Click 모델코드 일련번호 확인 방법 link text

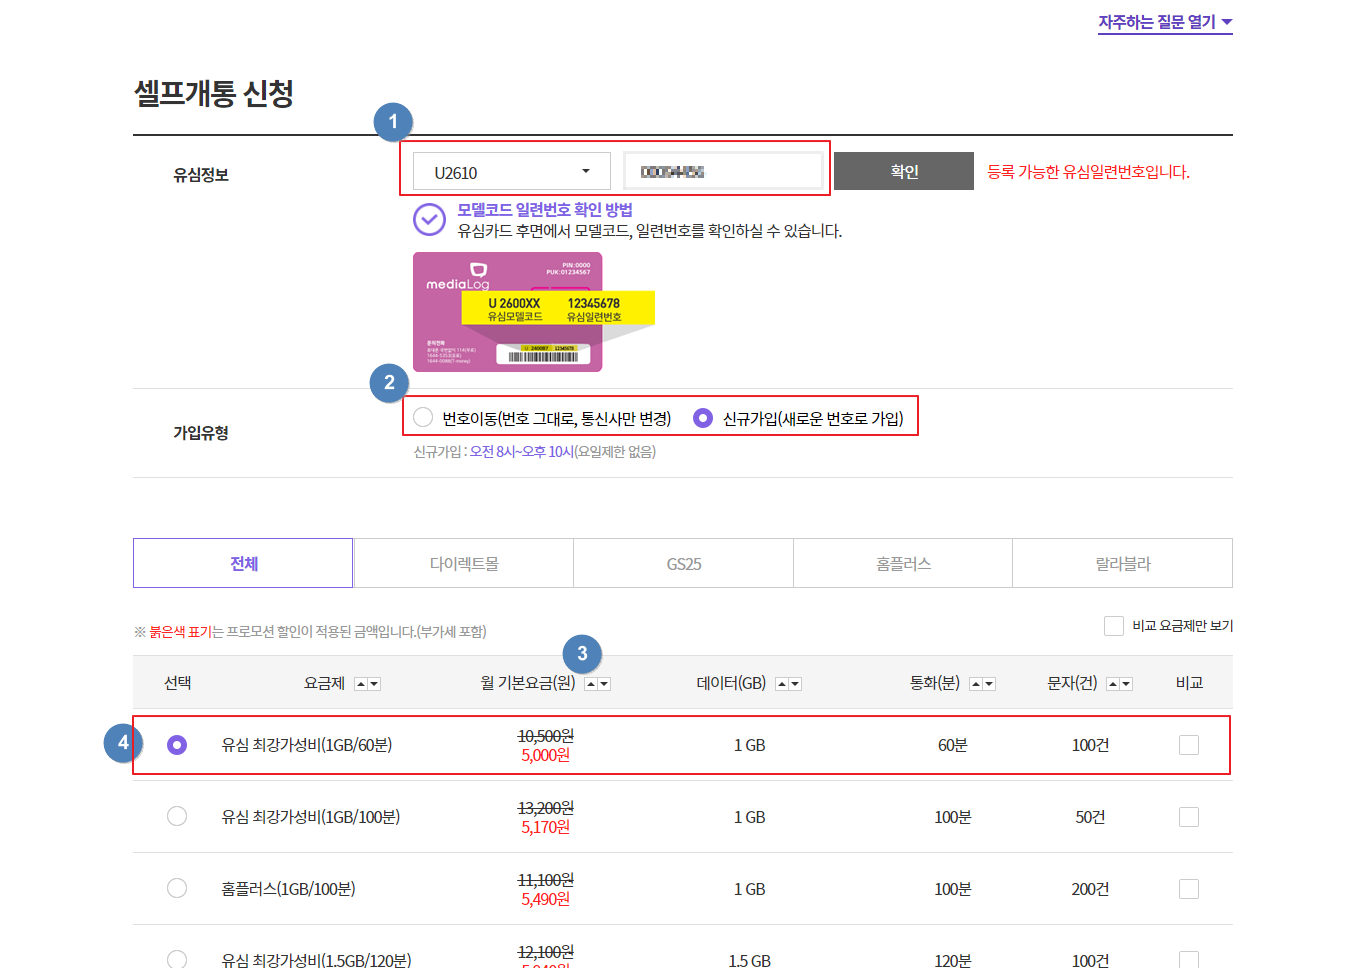[x=545, y=210]
